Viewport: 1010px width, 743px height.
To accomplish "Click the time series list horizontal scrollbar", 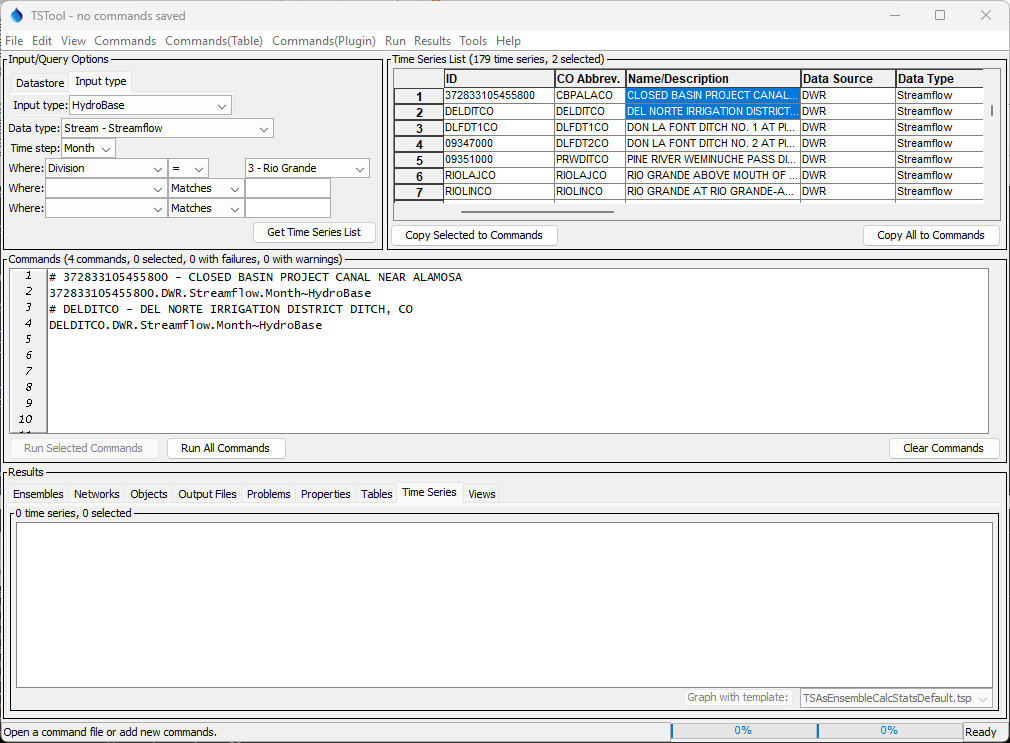I will tap(537, 211).
